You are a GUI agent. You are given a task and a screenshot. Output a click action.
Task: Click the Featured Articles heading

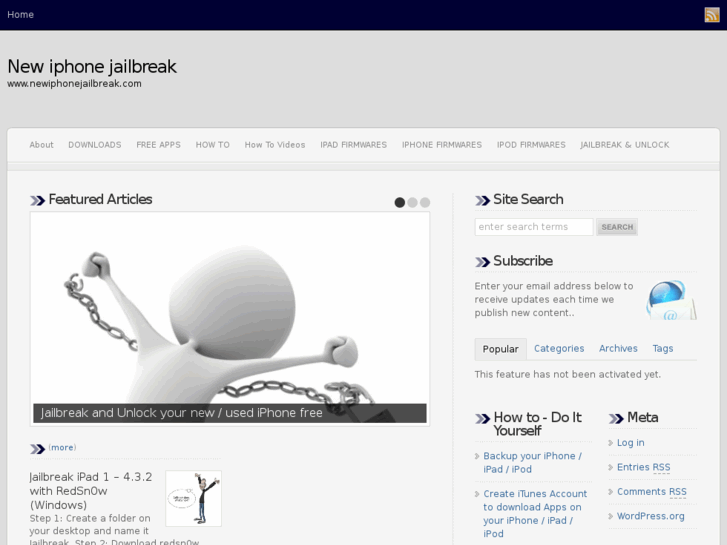pos(100,199)
